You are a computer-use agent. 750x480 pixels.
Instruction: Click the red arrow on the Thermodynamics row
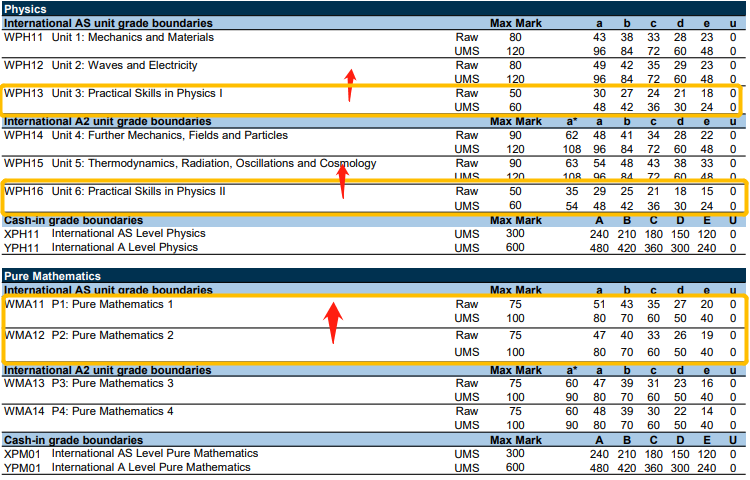[x=341, y=180]
